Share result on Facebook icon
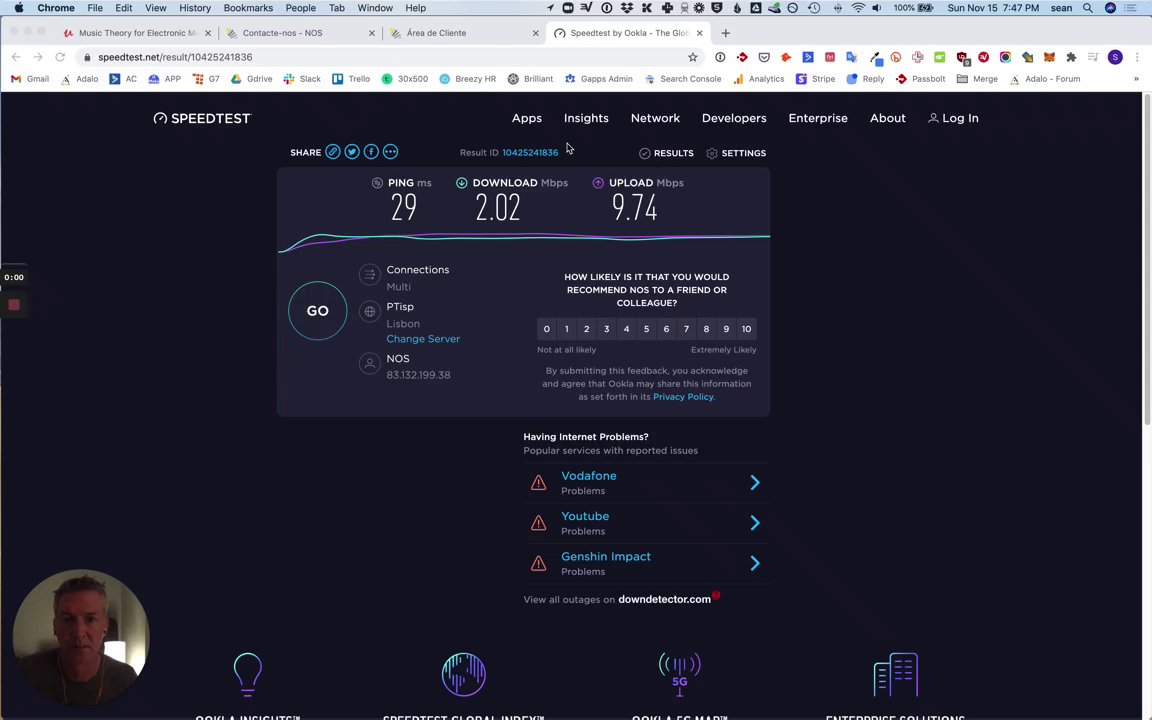 pos(371,152)
